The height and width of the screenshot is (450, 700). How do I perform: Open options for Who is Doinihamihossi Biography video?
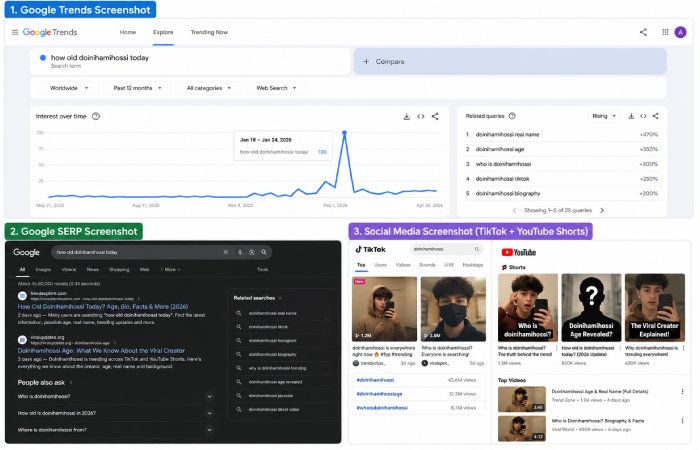tap(682, 421)
